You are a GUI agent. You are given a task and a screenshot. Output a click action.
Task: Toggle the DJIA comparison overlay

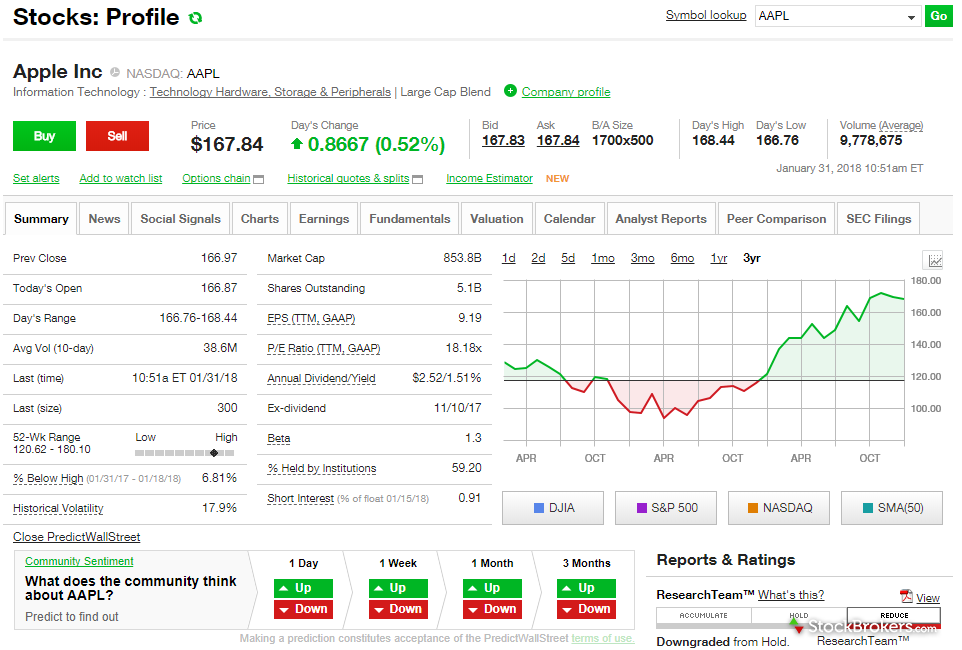coord(553,508)
